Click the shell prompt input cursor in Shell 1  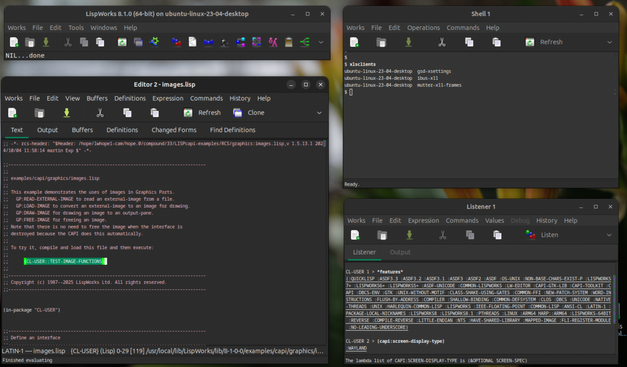click(x=351, y=92)
